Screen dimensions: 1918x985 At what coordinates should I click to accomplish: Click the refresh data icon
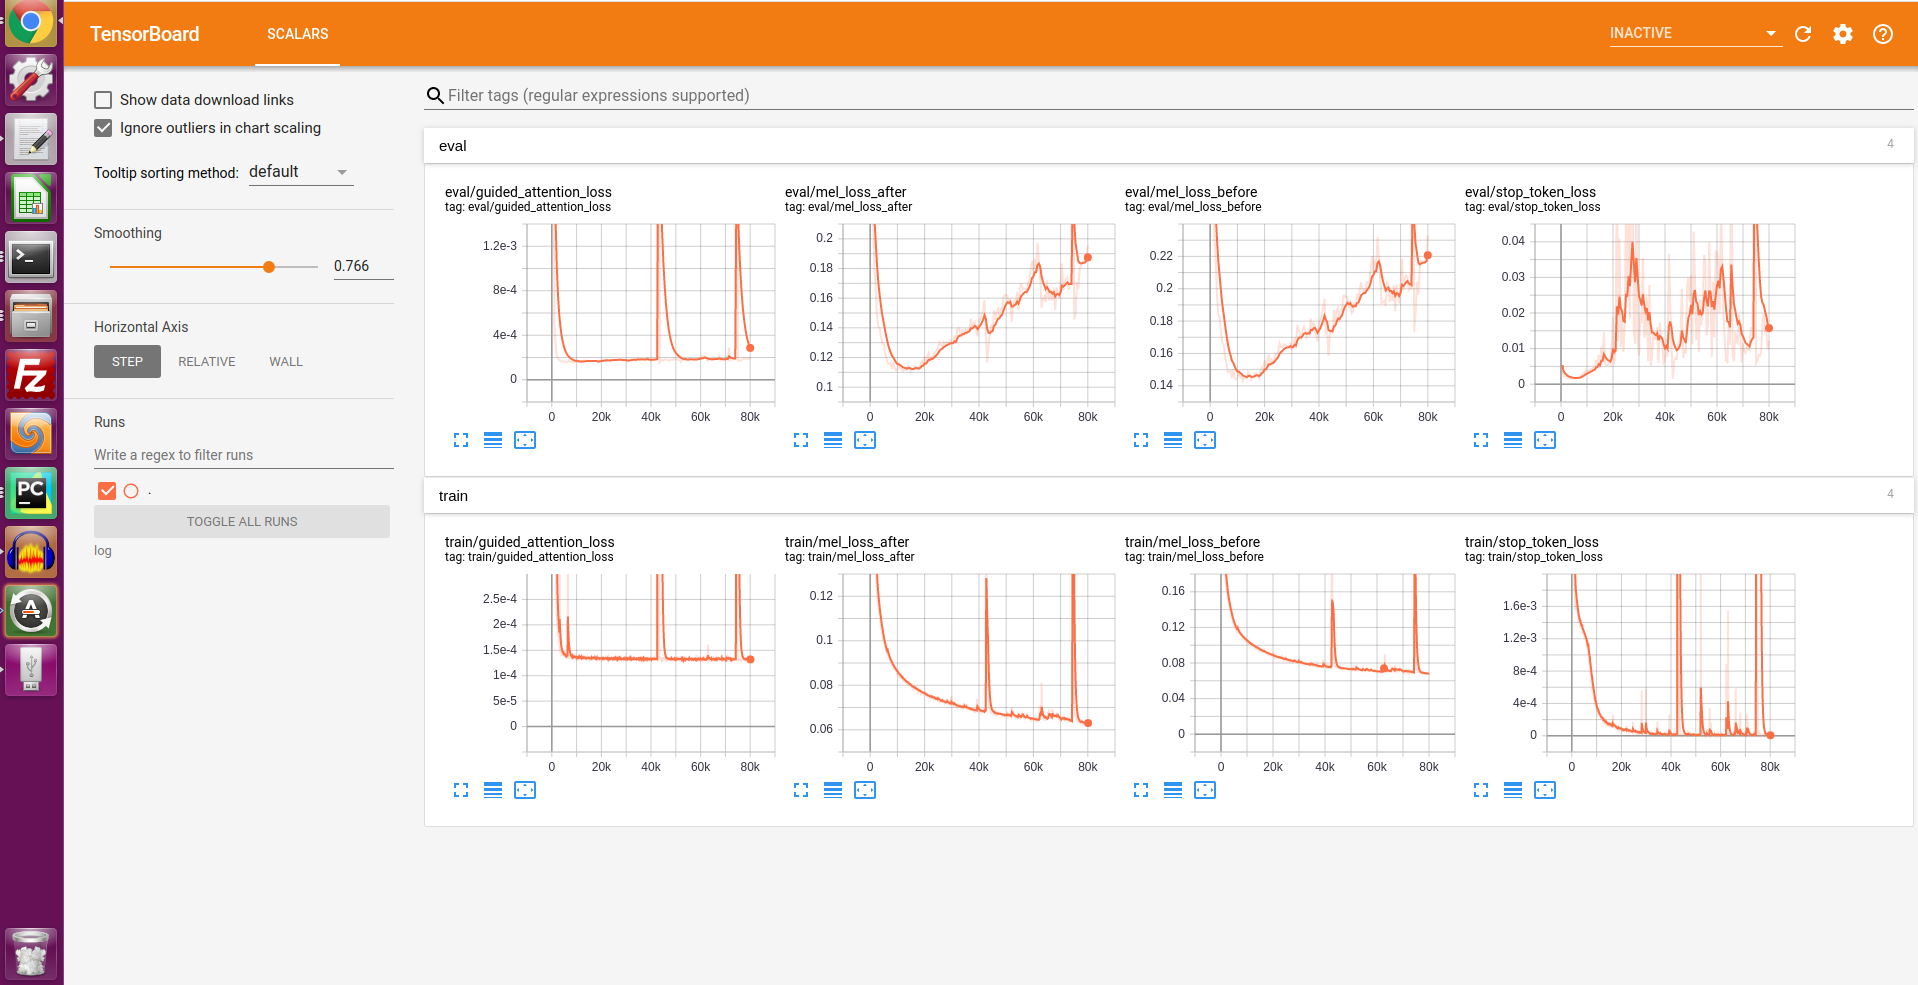point(1803,33)
